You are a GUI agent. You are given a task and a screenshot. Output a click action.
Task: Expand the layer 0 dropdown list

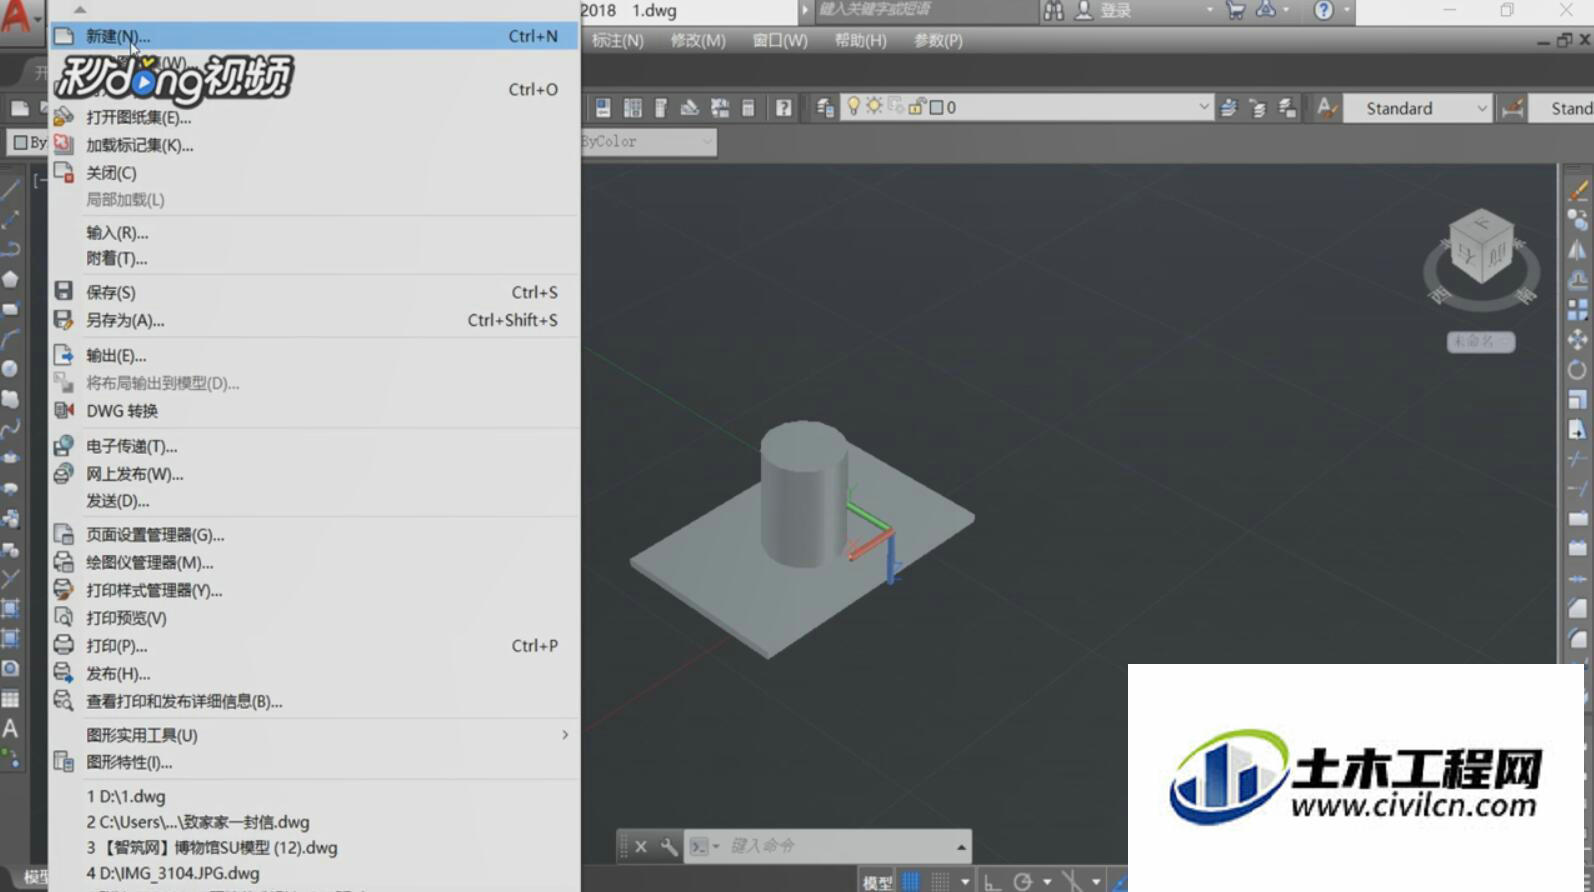coord(1203,106)
